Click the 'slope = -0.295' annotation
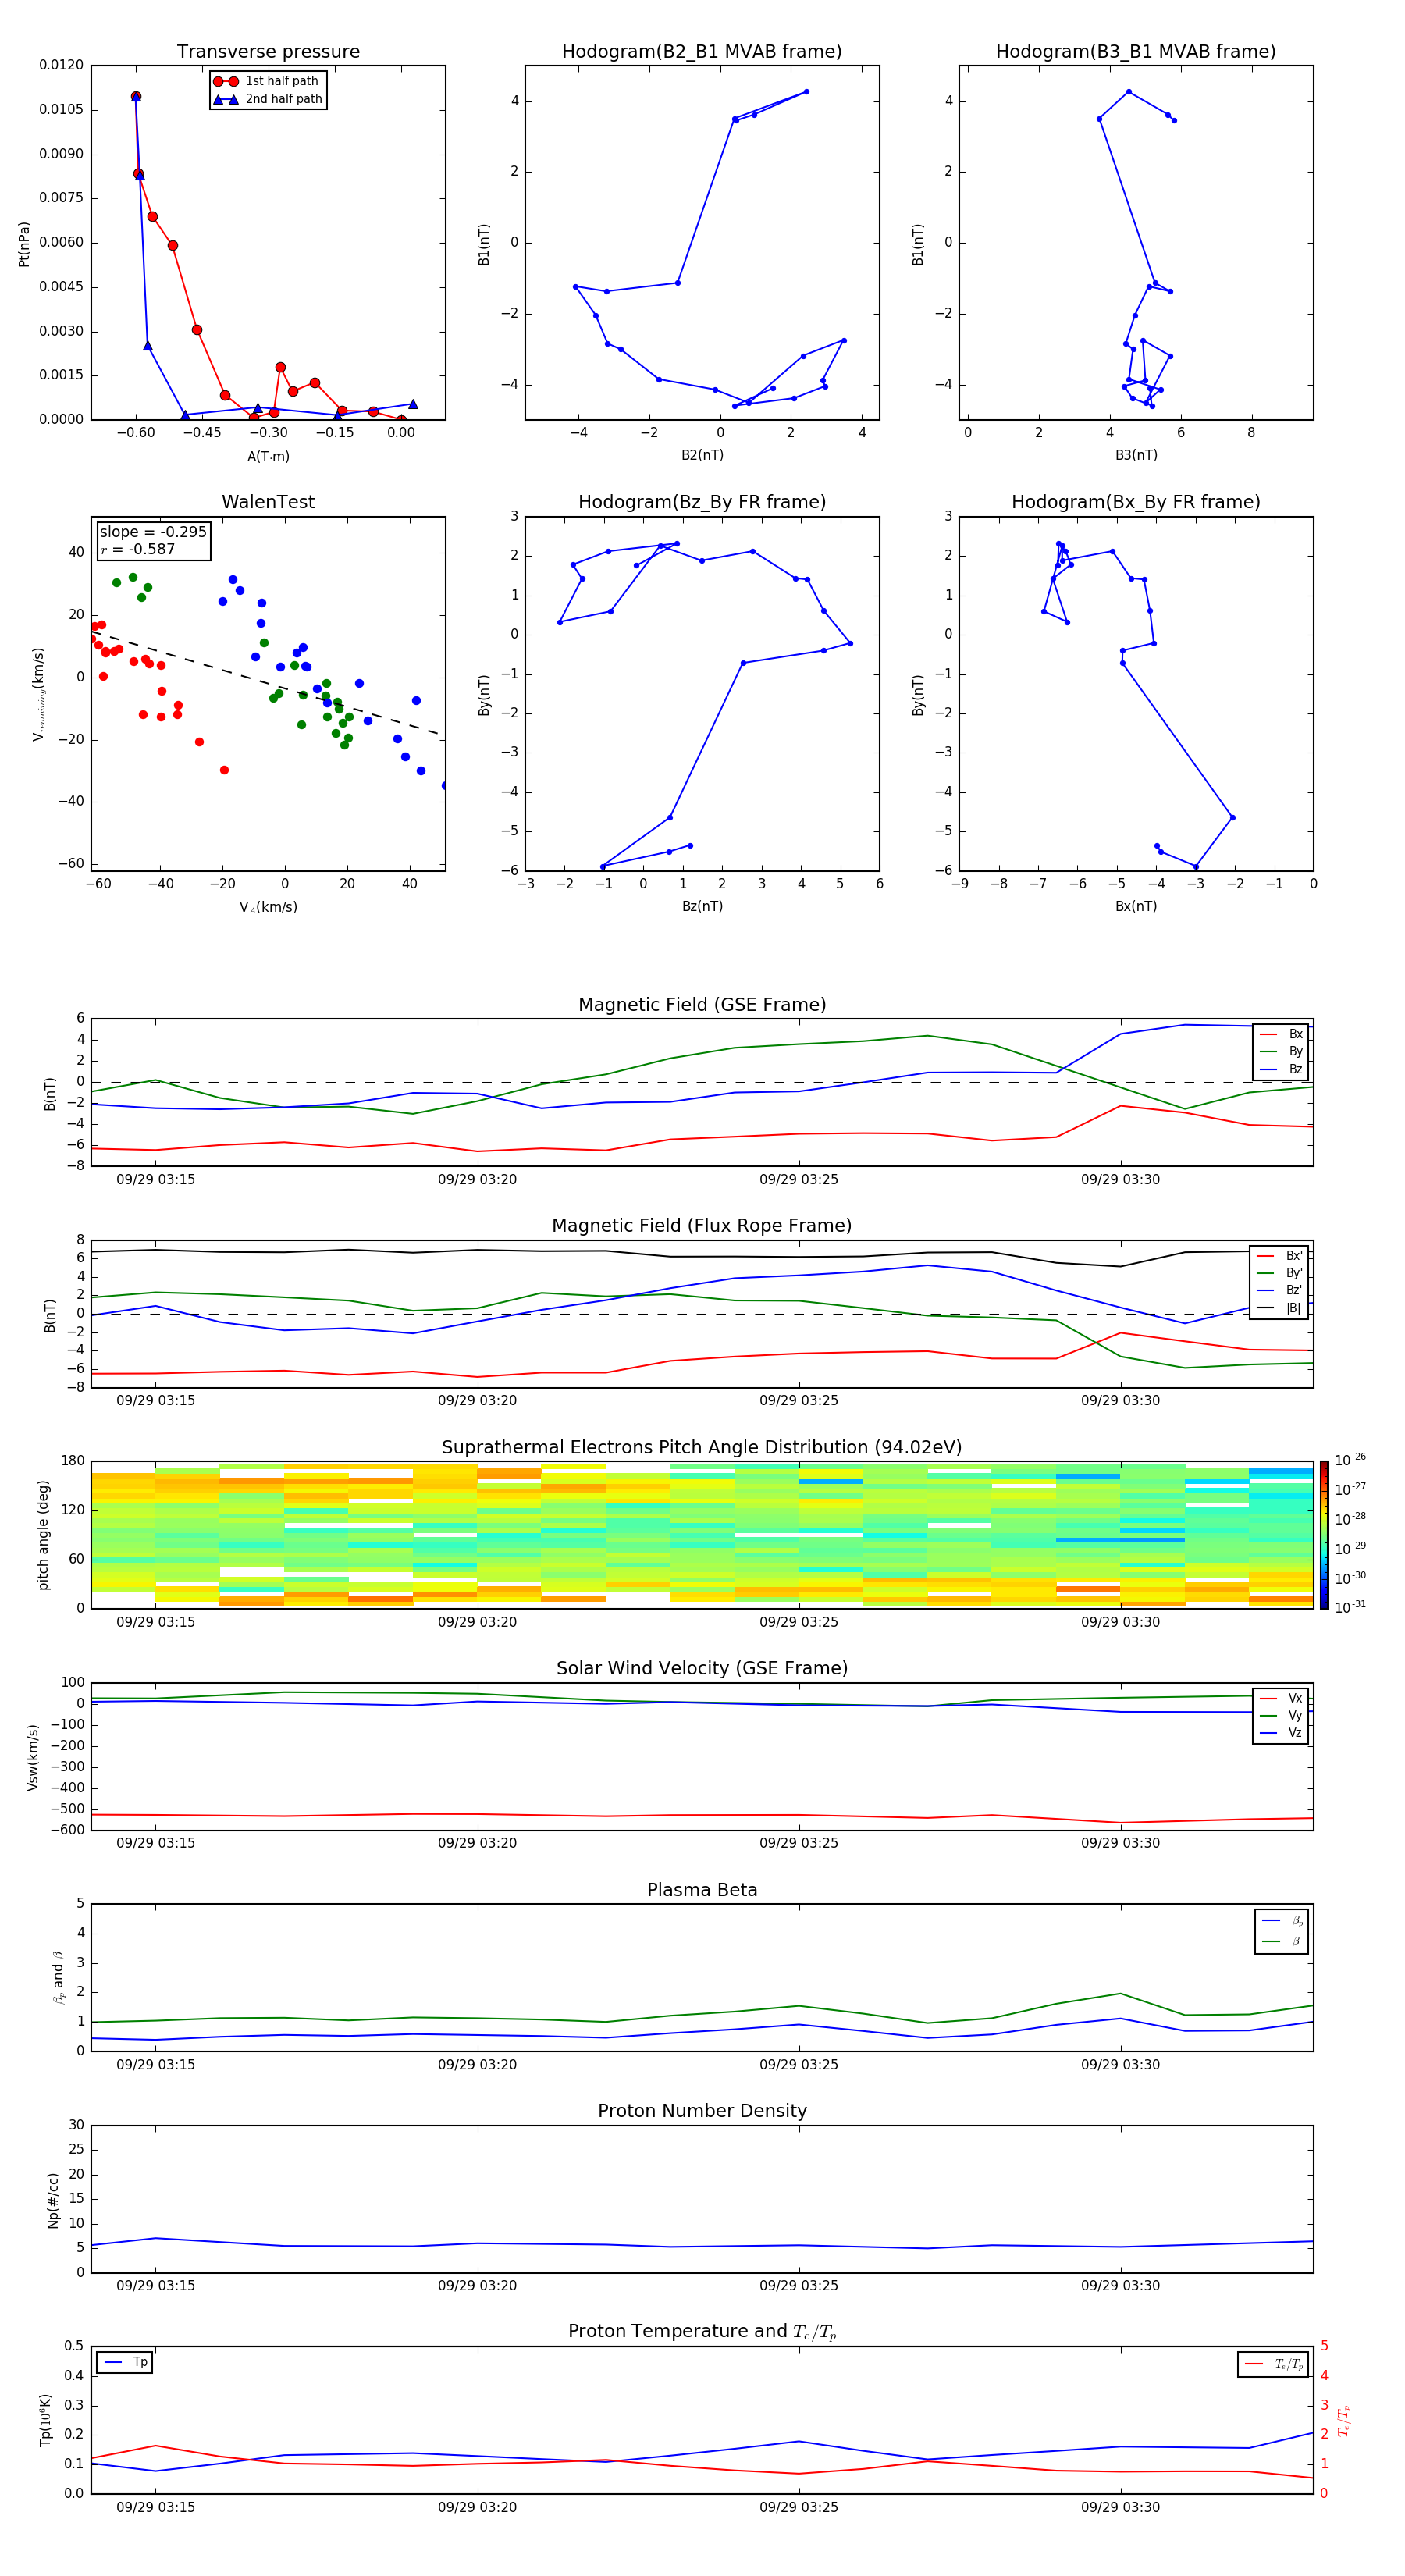 tap(153, 532)
